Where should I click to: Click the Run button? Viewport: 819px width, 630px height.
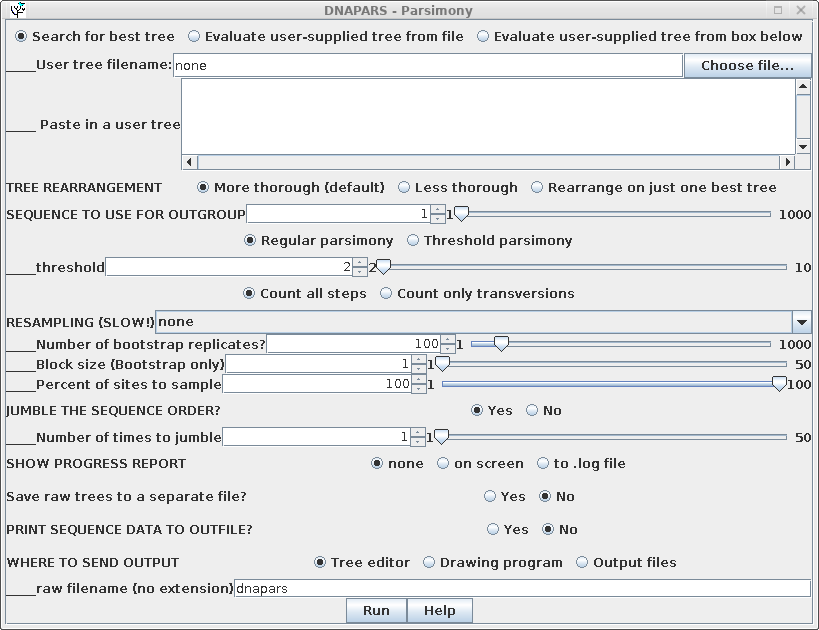(376, 611)
